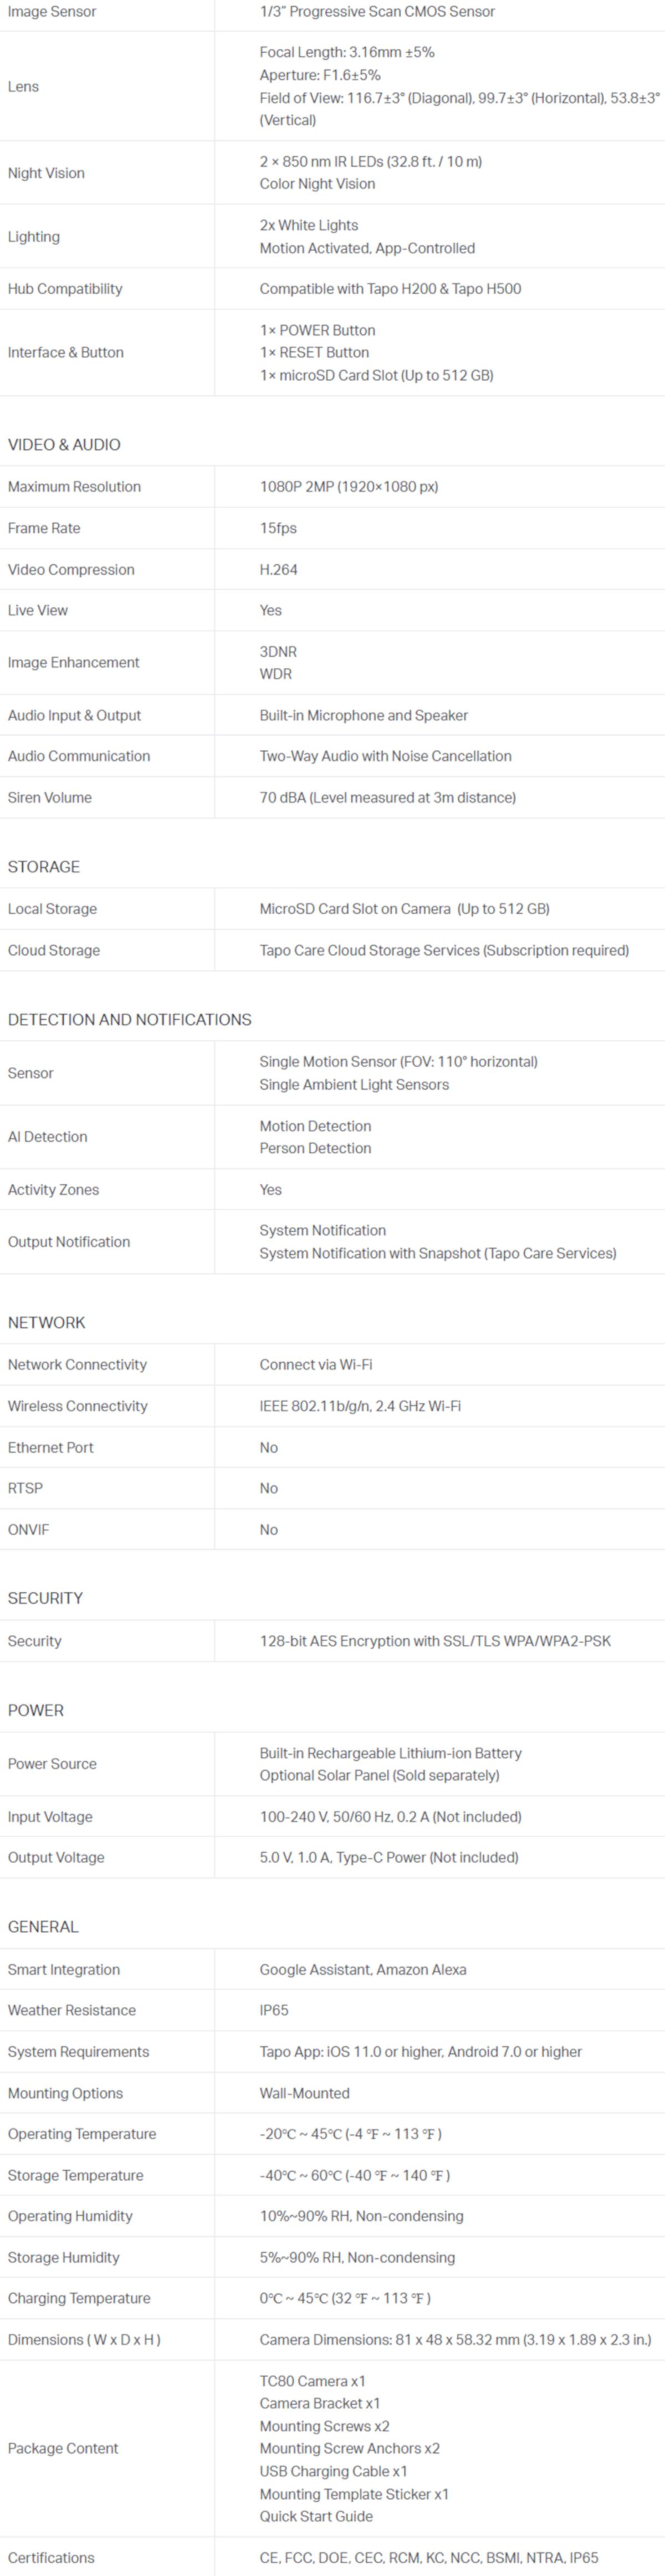
Task: Select the Activity Zones row label
Action: (53, 1190)
